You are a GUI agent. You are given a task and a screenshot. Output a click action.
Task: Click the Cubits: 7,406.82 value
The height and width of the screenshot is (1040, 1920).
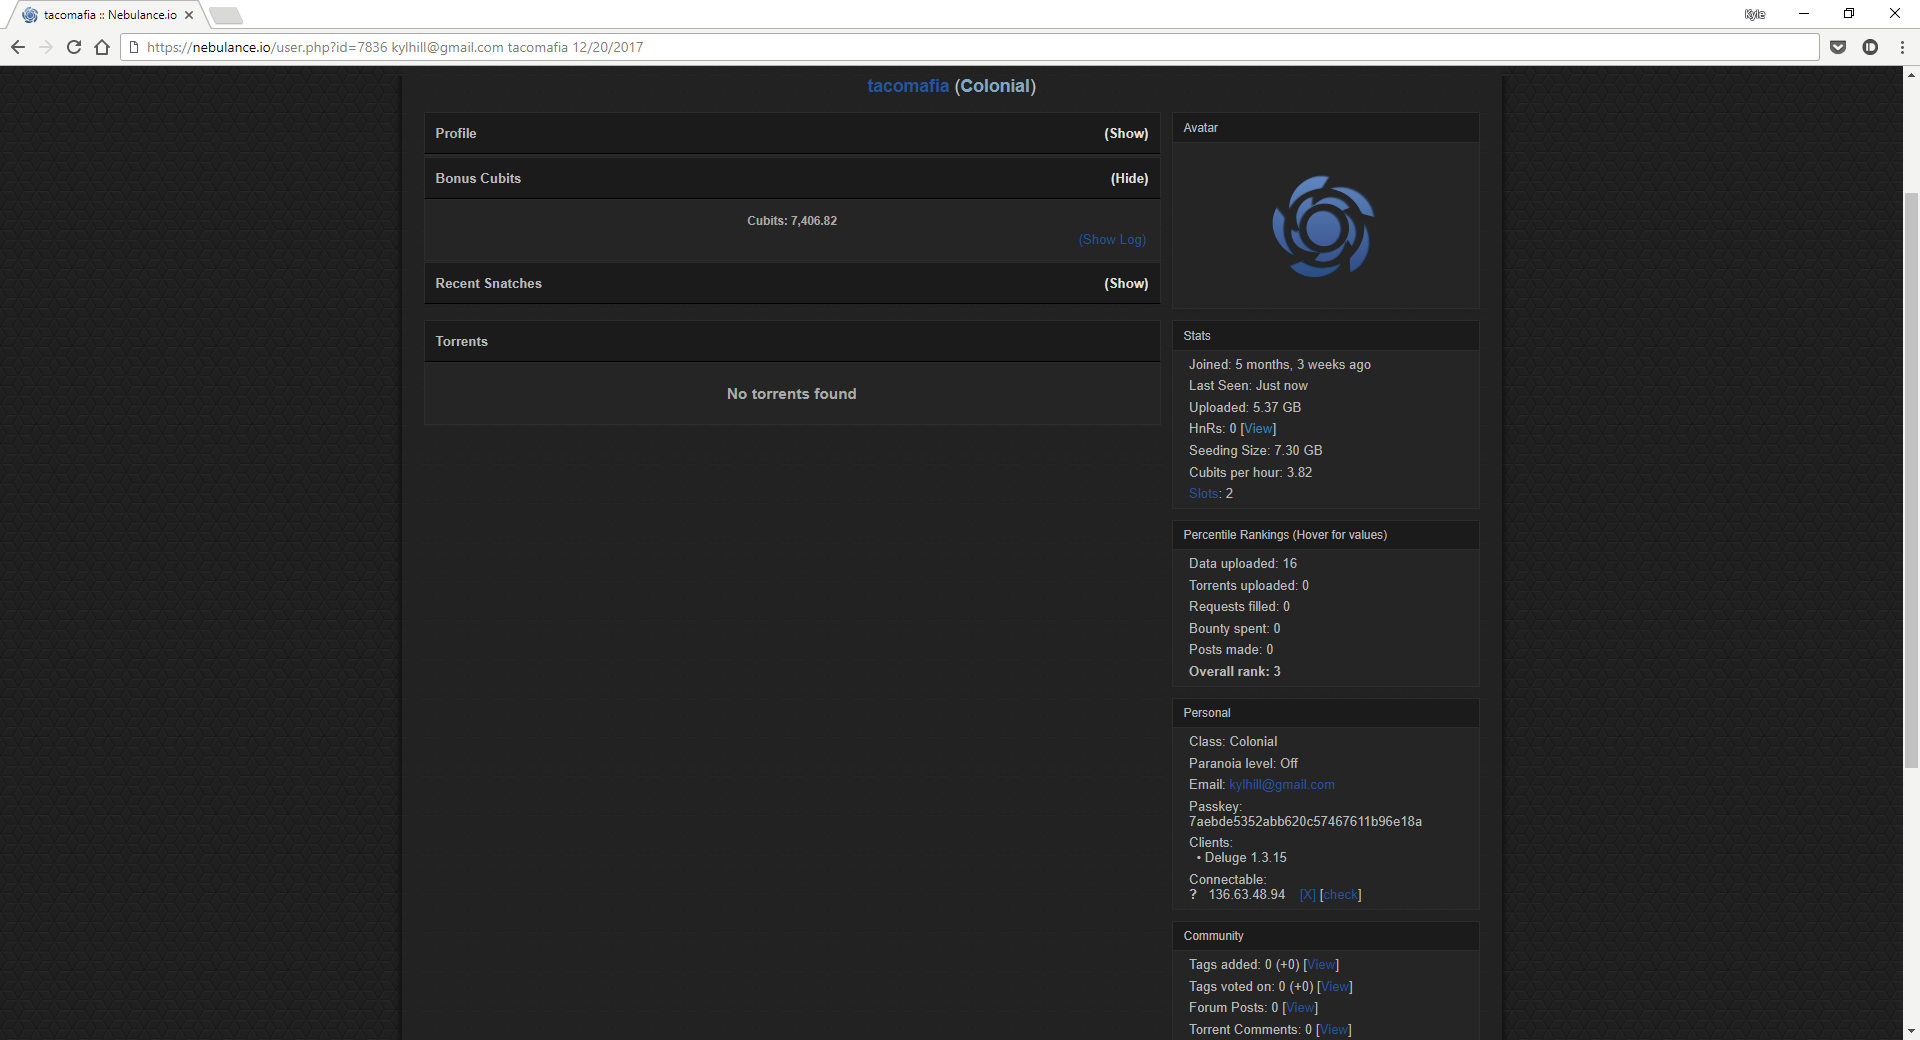[792, 221]
